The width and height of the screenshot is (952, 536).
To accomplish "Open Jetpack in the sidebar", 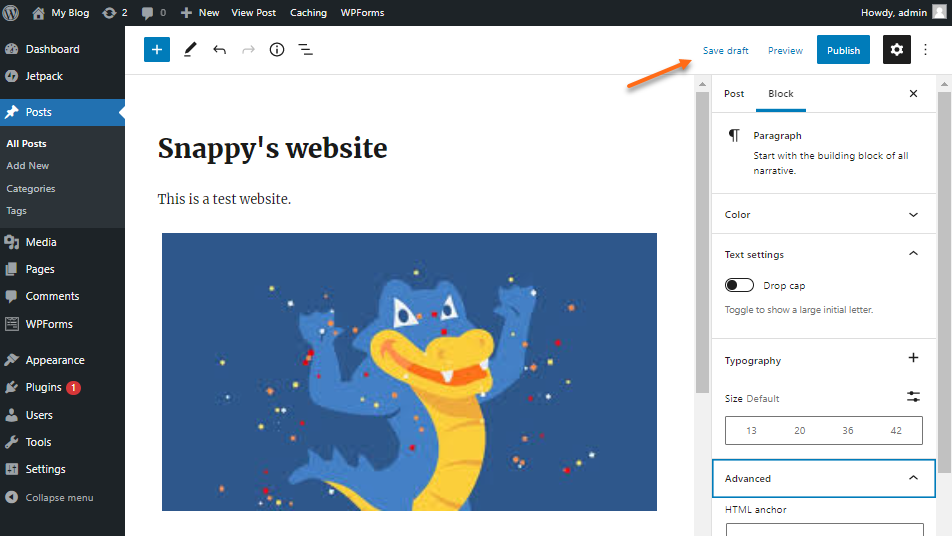I will (62, 76).
